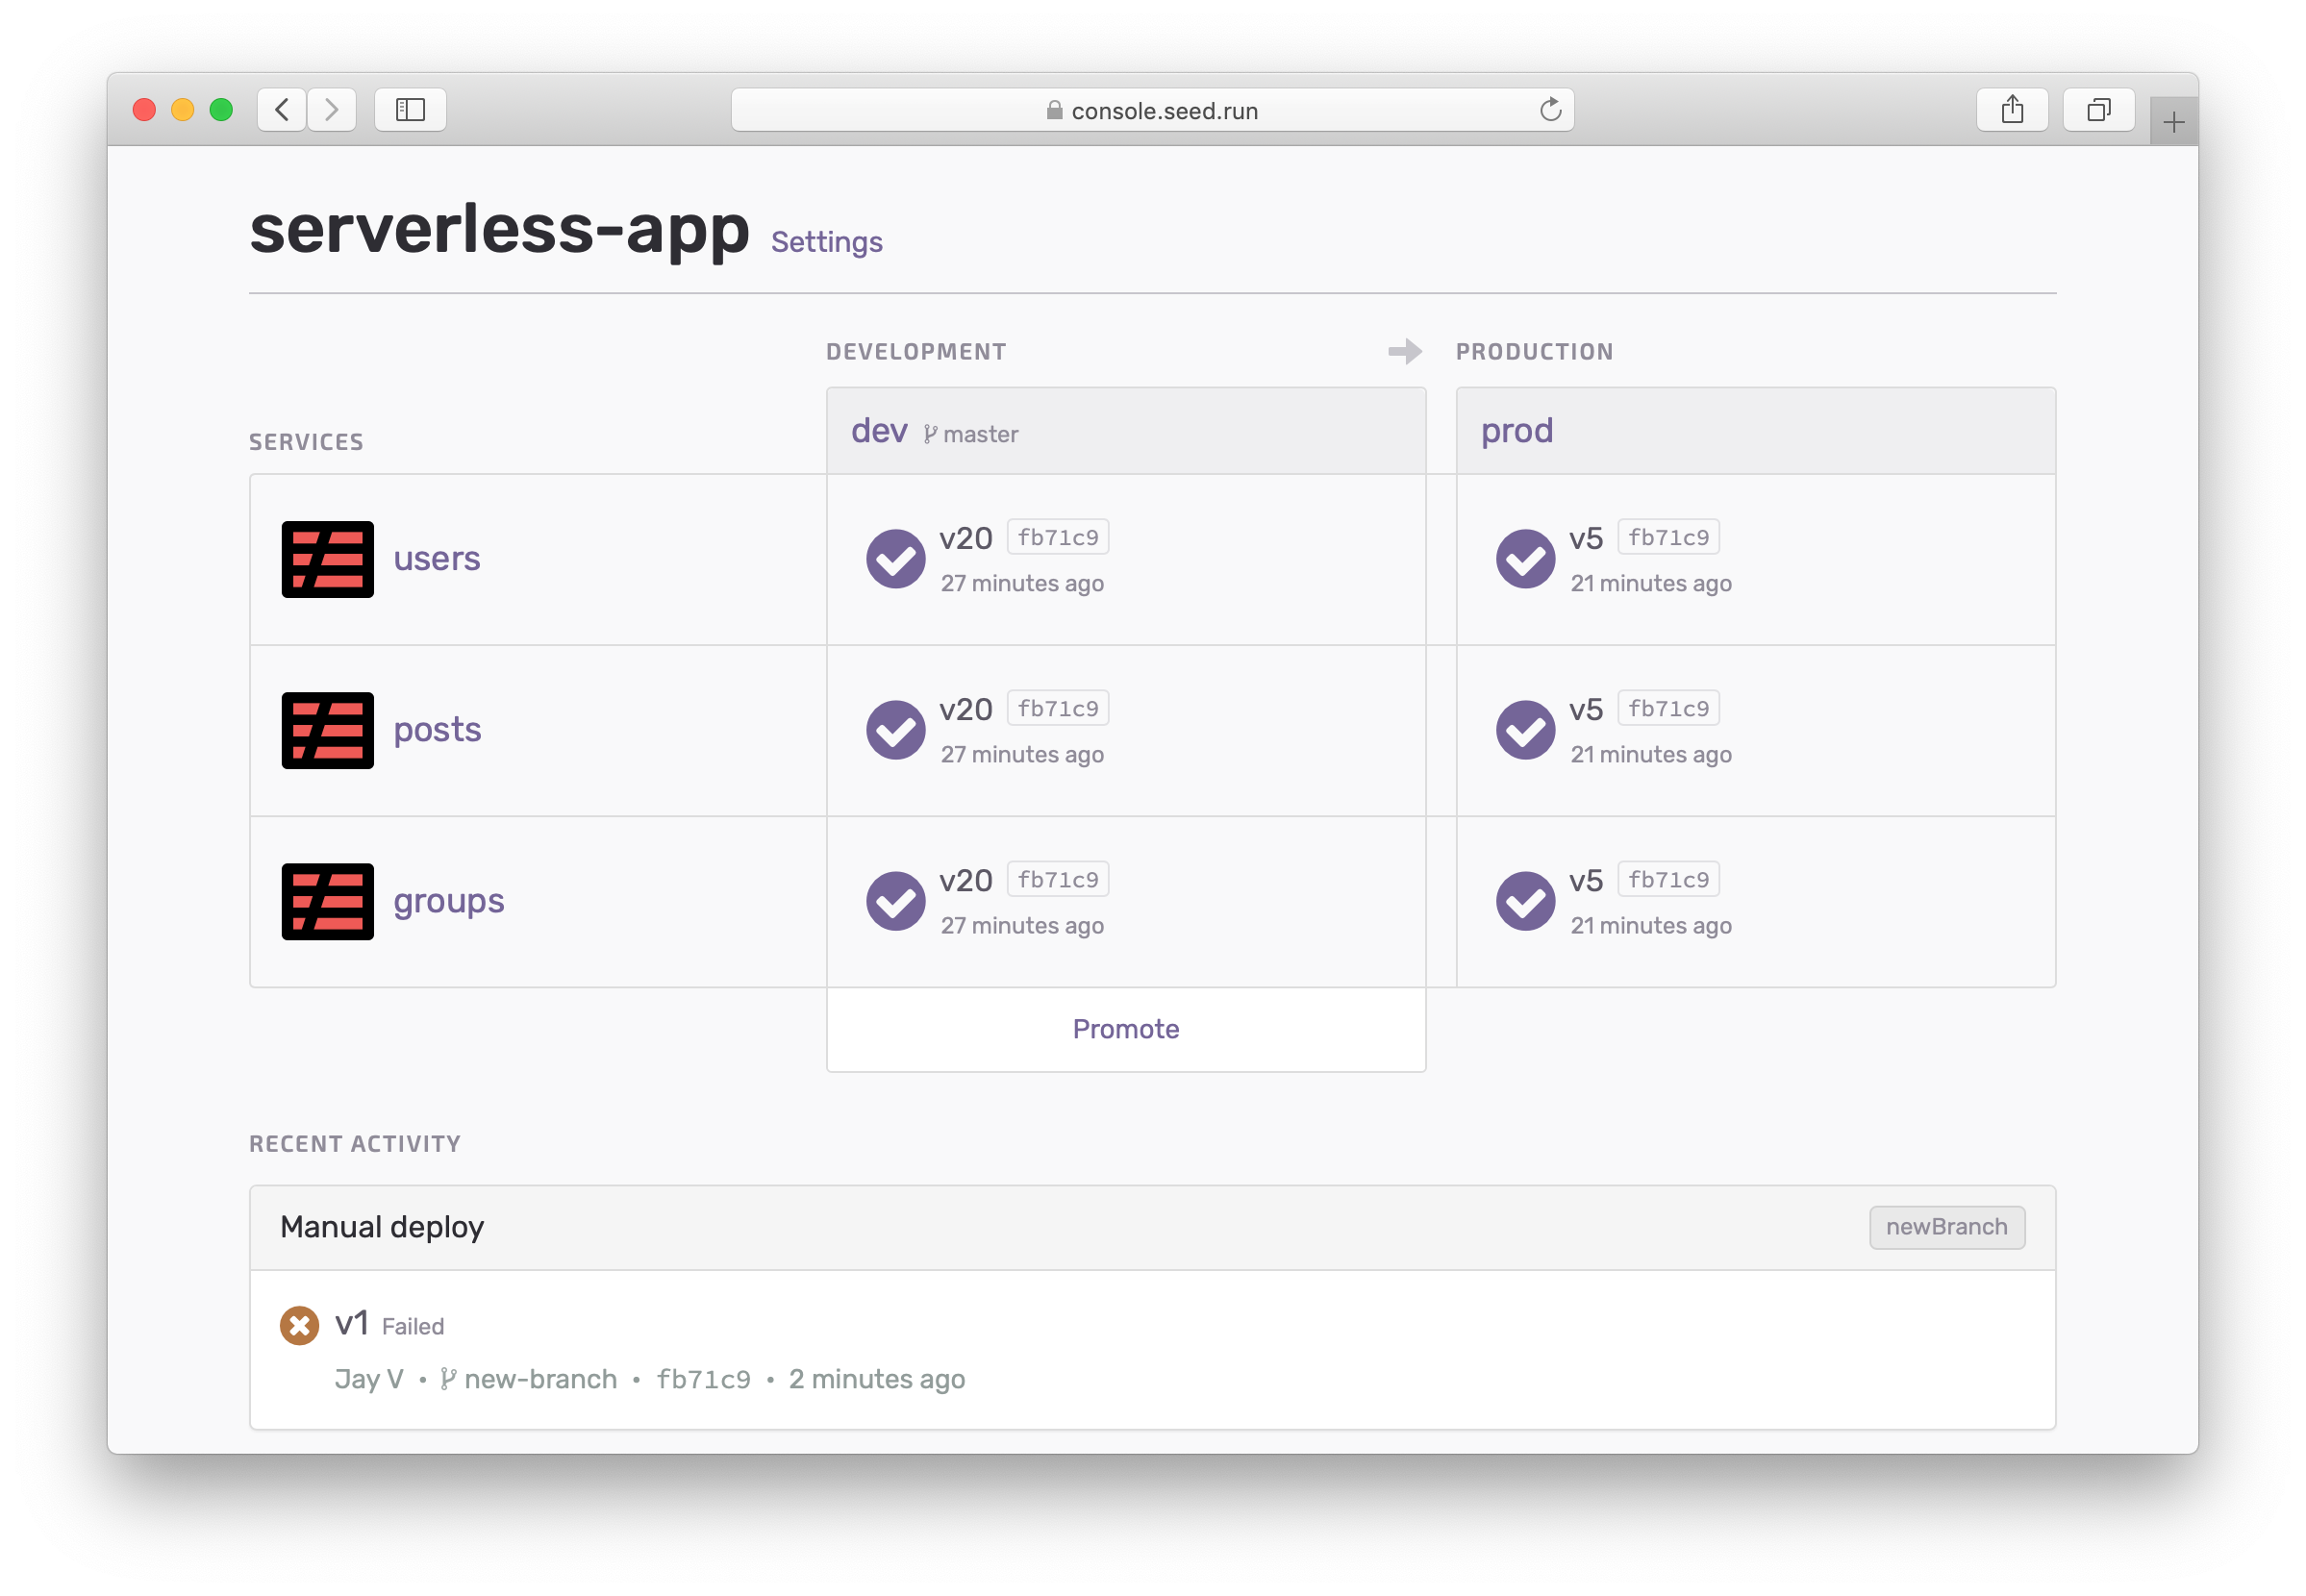Click the newBranch stage badge
2306x1596 pixels.
[1946, 1227]
